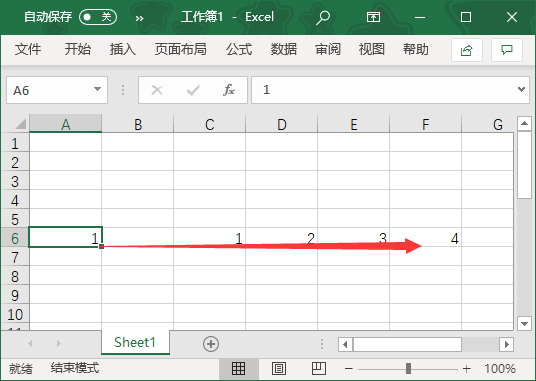Screen dimensions: 536x381
Task: Select cell E6 containing 3
Action: click(353, 237)
